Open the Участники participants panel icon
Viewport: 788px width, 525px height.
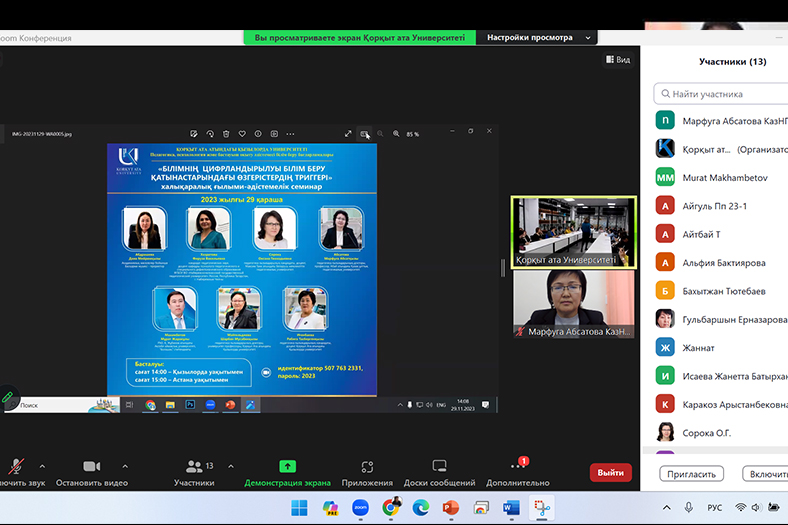(193, 467)
